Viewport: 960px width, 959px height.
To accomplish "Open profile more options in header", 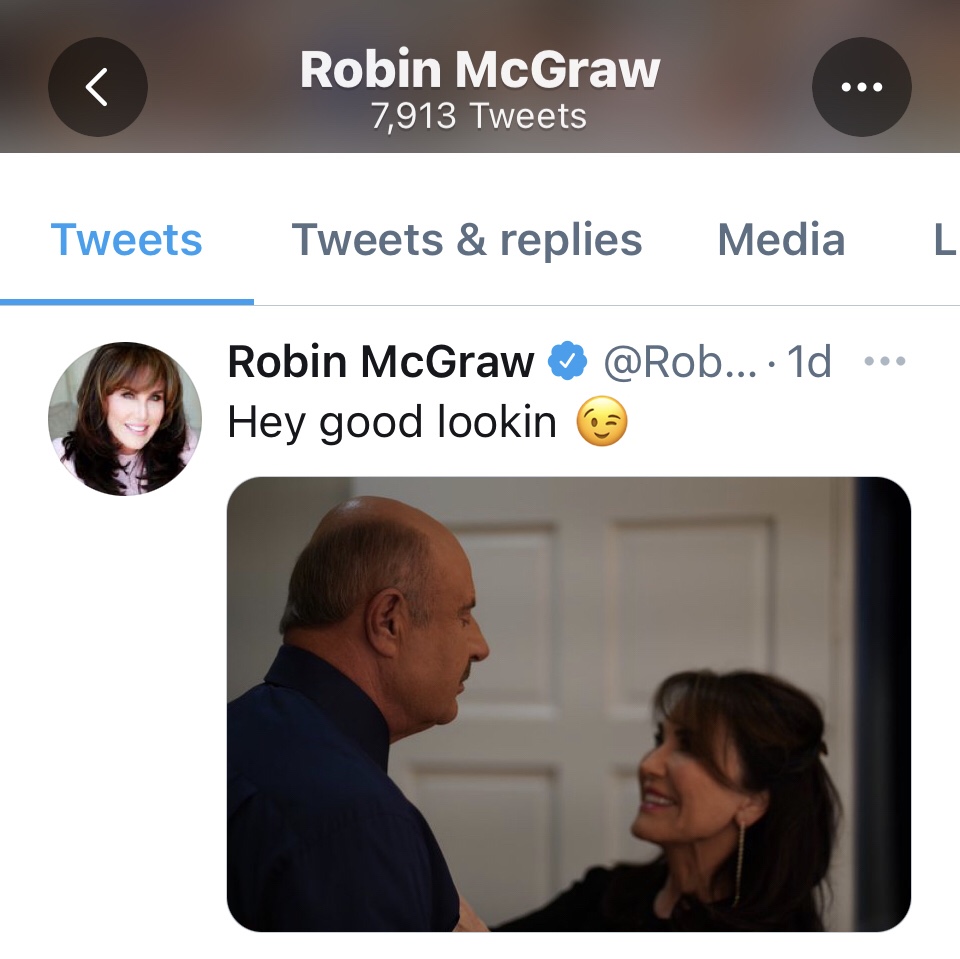I will 861,87.
